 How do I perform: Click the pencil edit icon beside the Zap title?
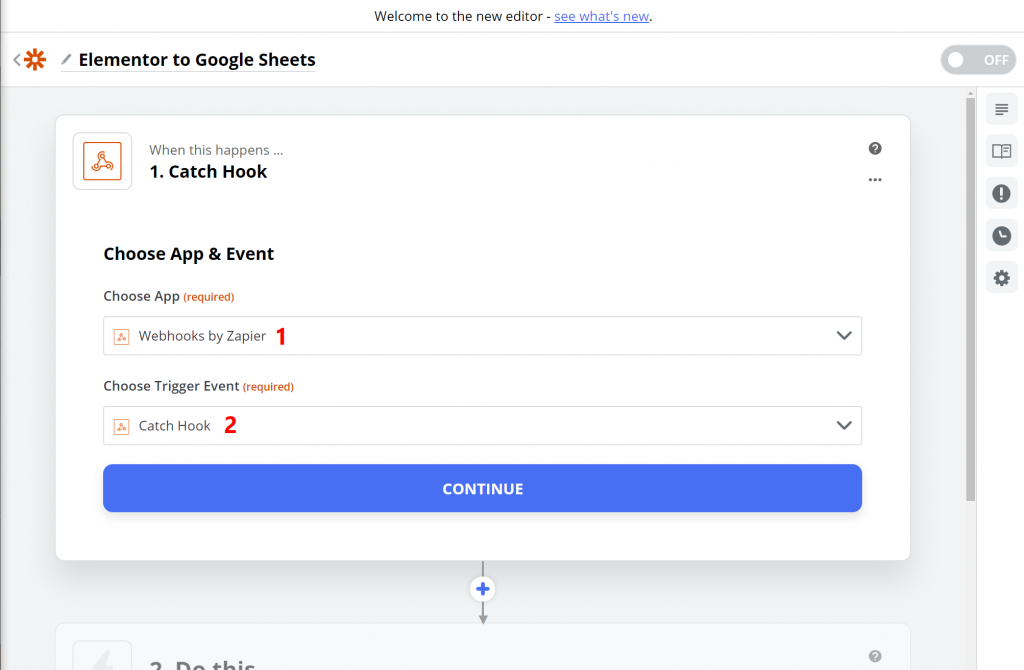click(x=66, y=60)
